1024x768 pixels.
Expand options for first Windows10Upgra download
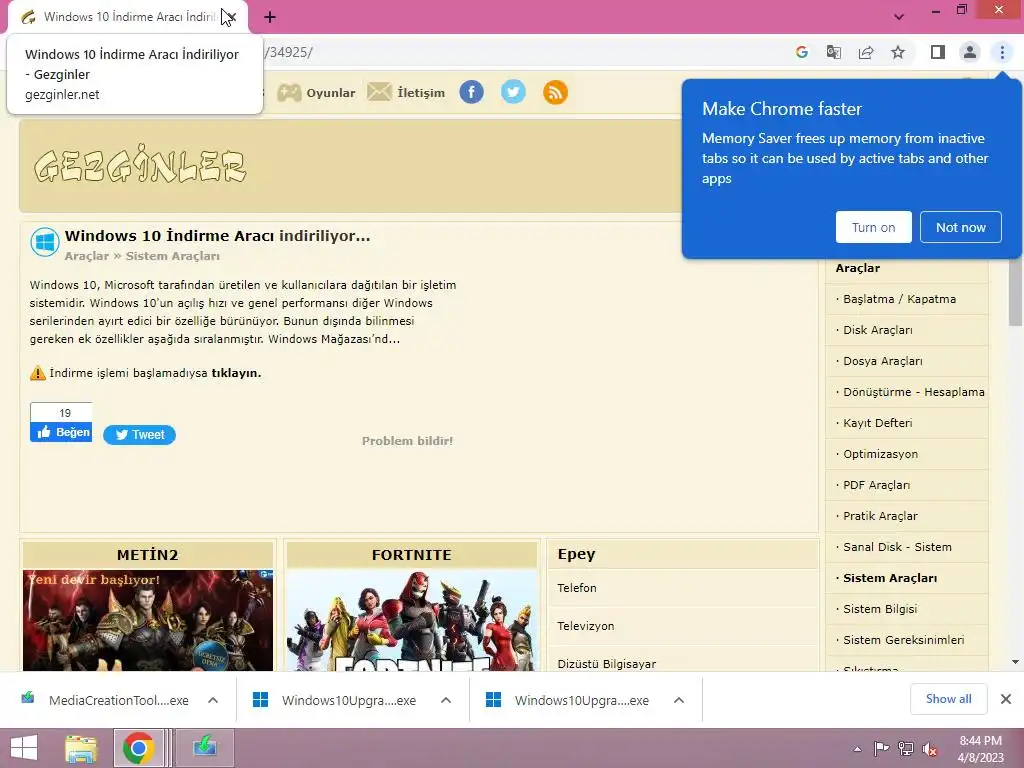click(446, 700)
